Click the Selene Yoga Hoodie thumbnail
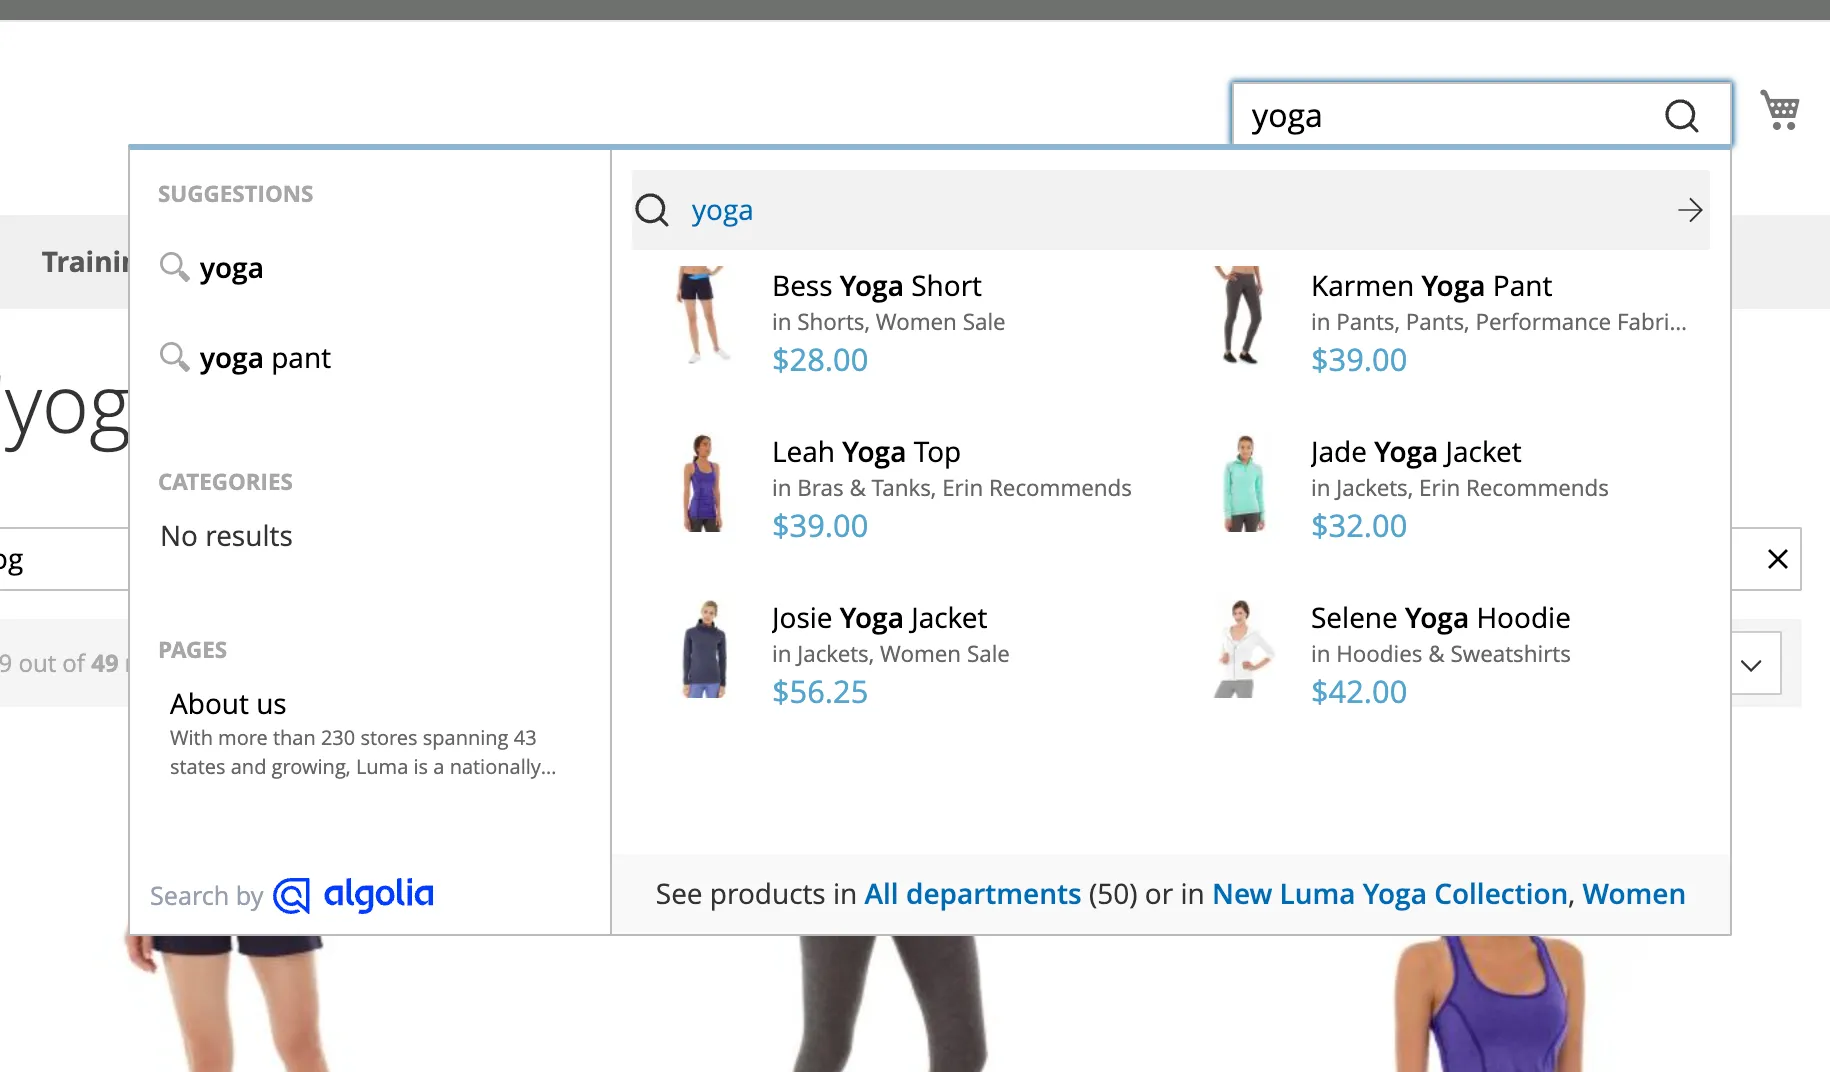Viewport: 1830px width, 1072px height. click(x=1241, y=648)
